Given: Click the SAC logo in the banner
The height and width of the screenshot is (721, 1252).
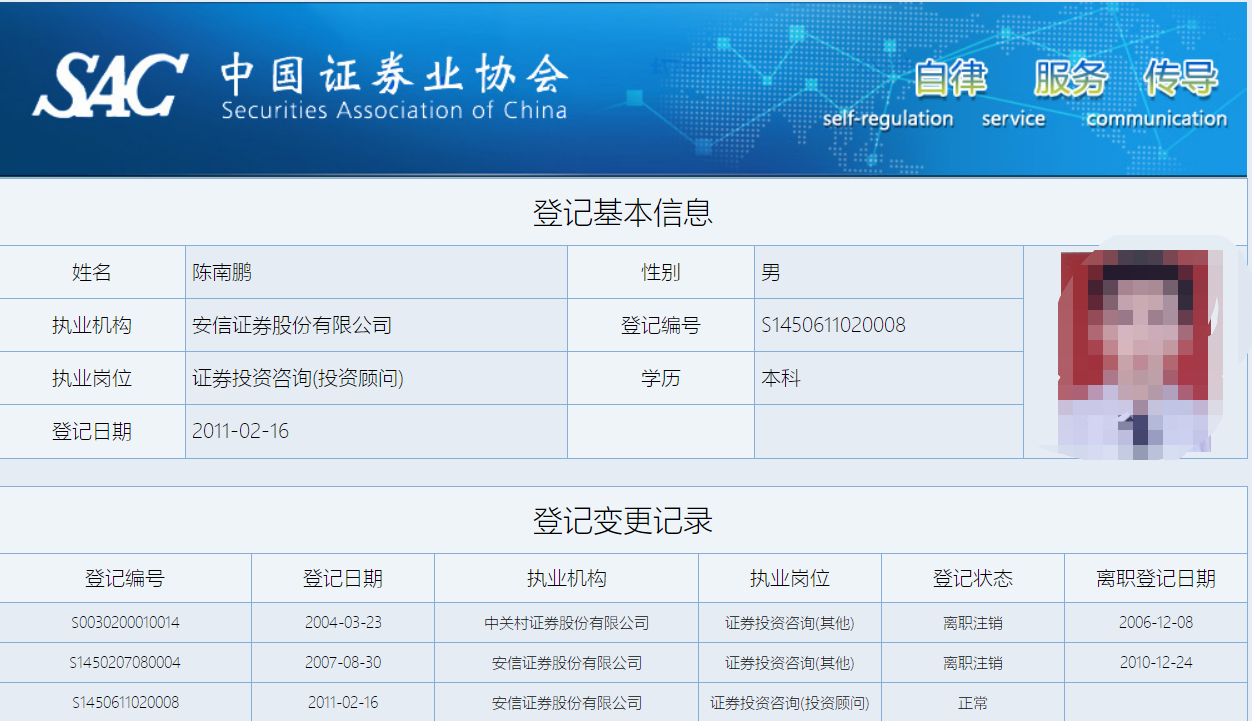Looking at the screenshot, I should pos(109,86).
